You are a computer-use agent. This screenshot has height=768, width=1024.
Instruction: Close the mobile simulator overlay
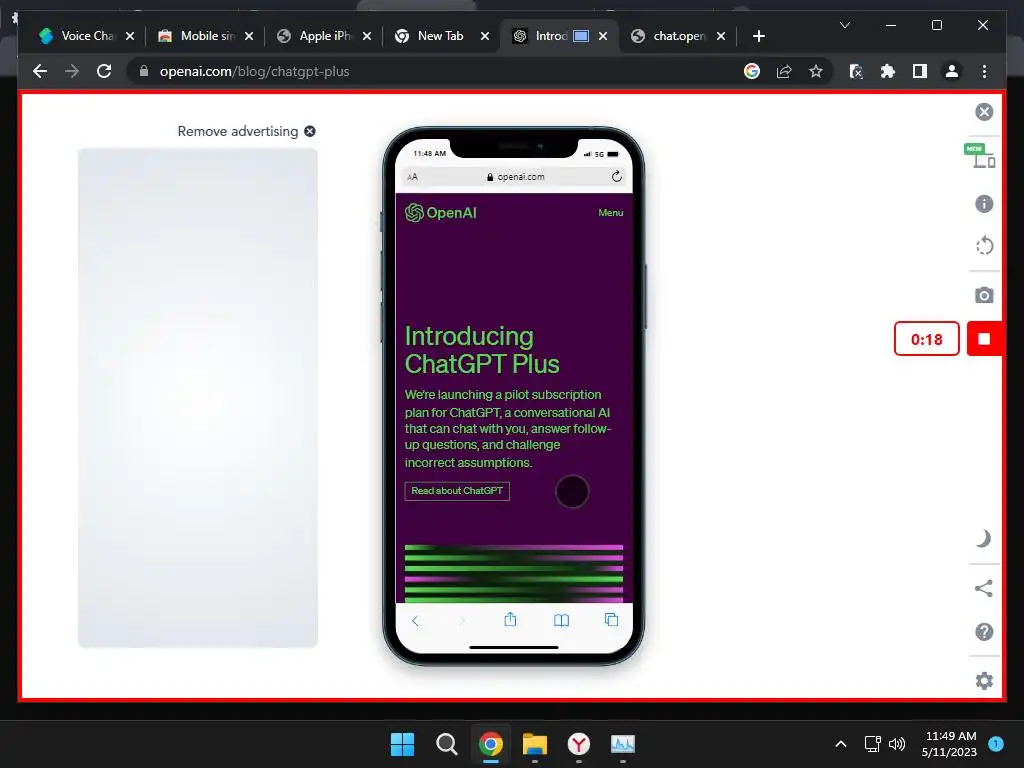[x=984, y=112]
